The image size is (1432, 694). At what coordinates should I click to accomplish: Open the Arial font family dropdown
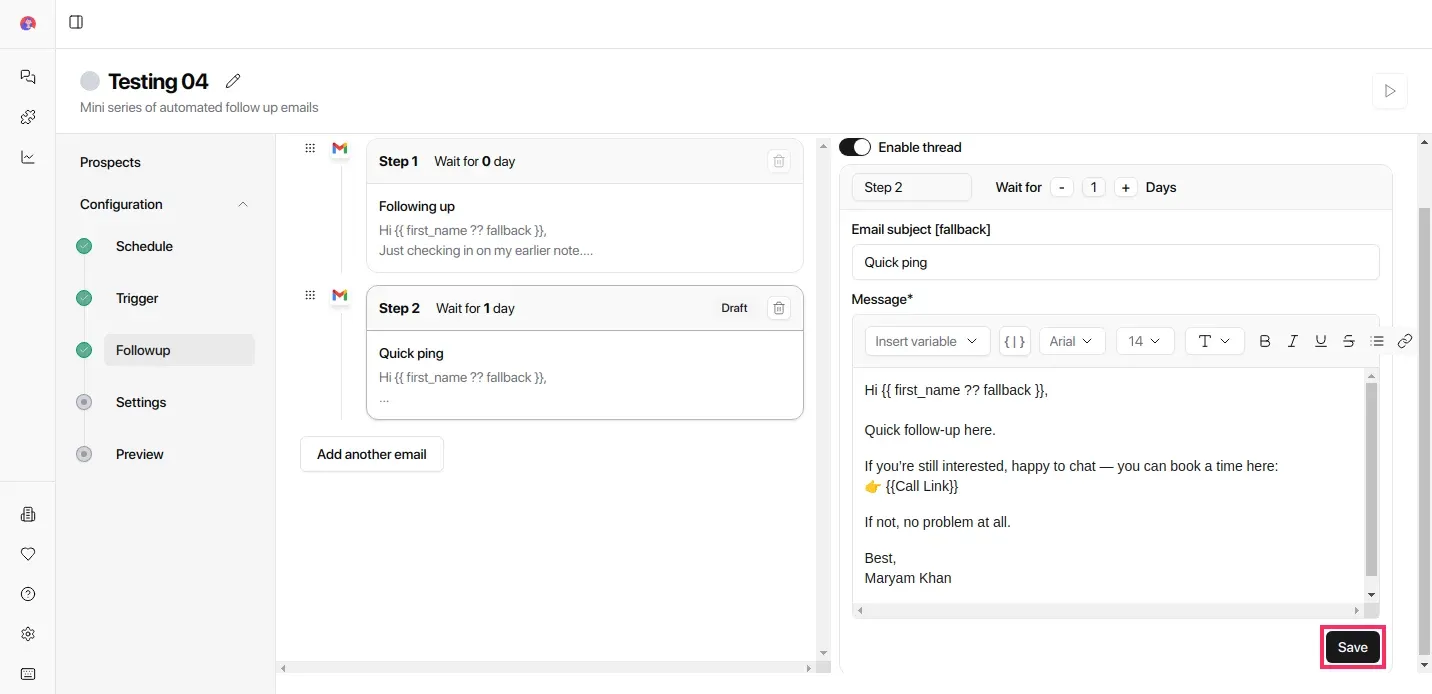1071,341
